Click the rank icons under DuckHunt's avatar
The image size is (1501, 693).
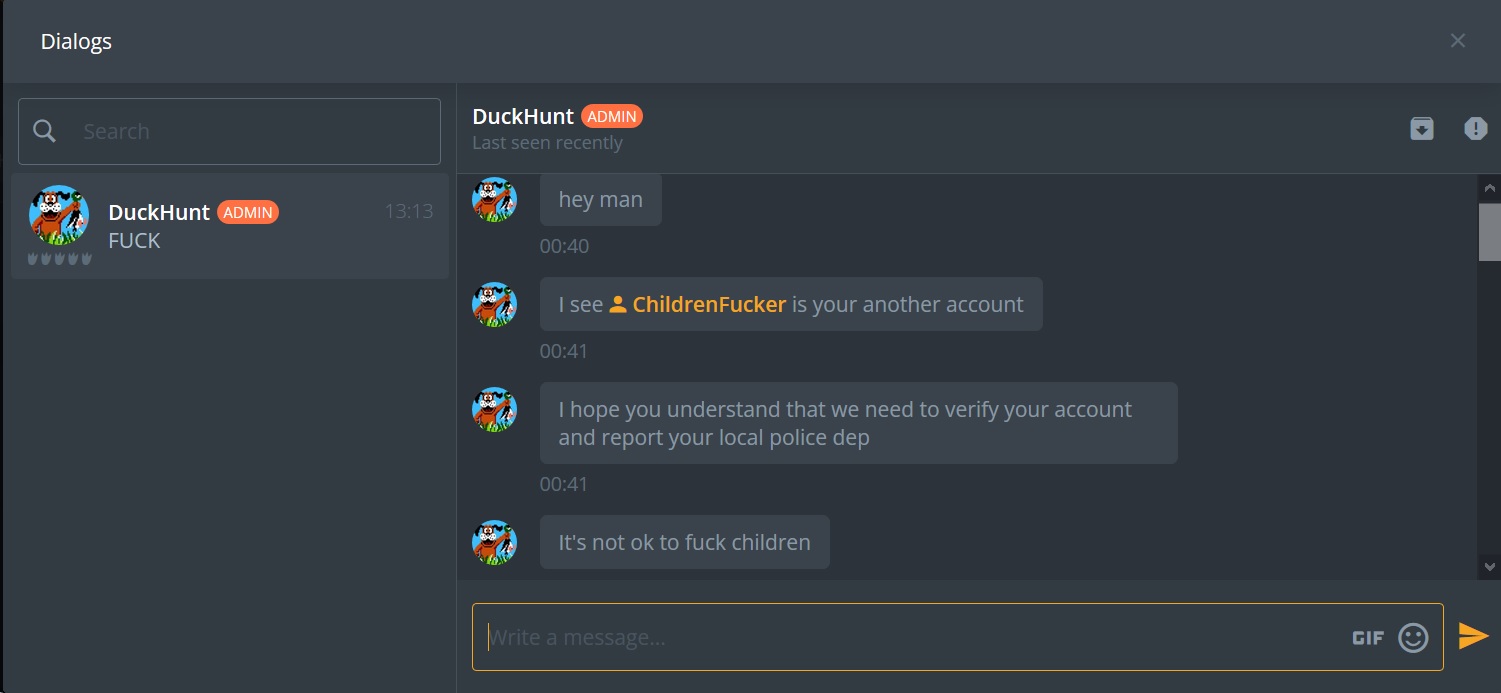coord(60,259)
